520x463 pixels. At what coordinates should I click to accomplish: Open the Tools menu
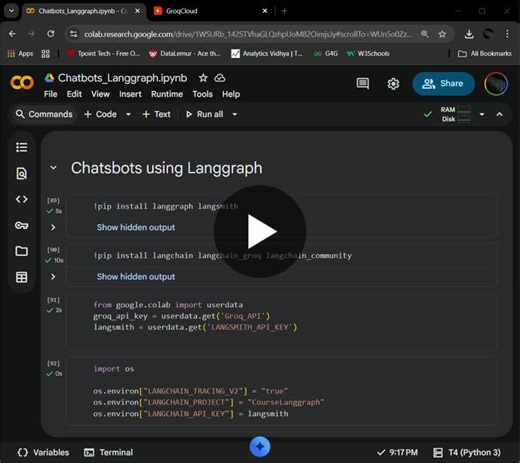click(202, 94)
